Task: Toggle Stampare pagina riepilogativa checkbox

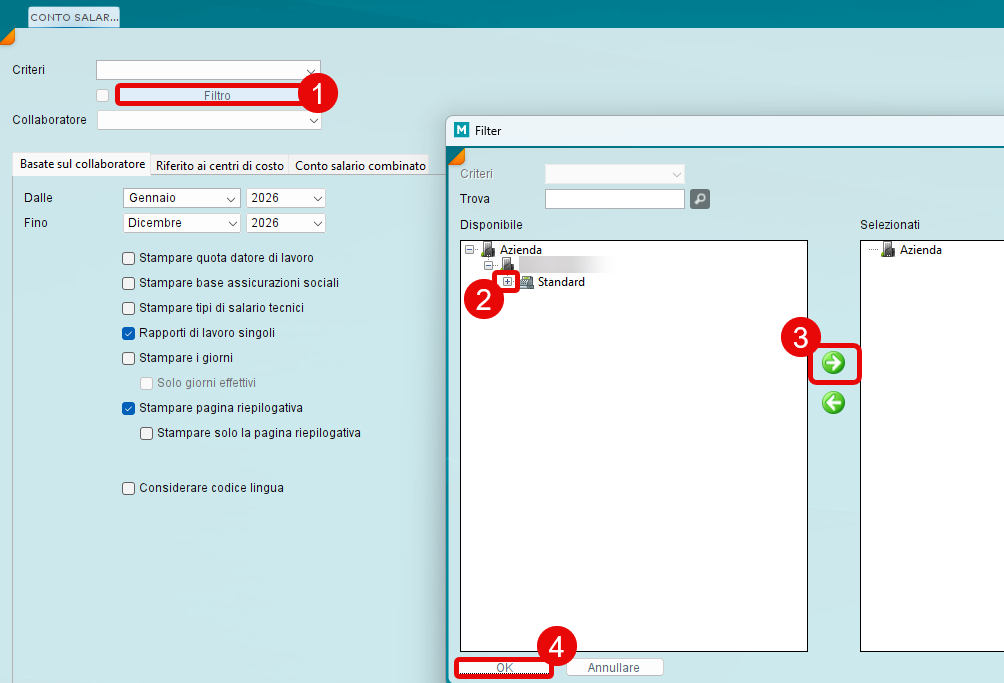Action: pyautogui.click(x=128, y=408)
